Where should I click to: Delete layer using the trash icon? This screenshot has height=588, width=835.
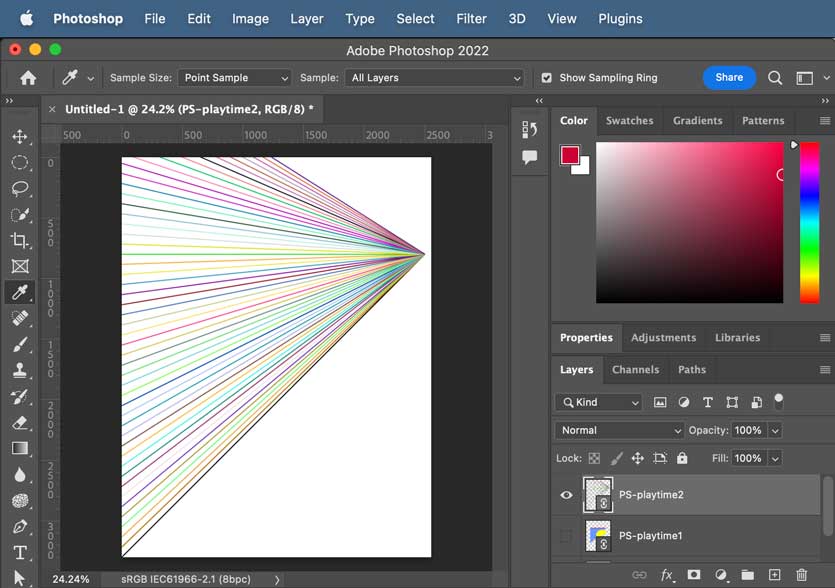point(801,575)
